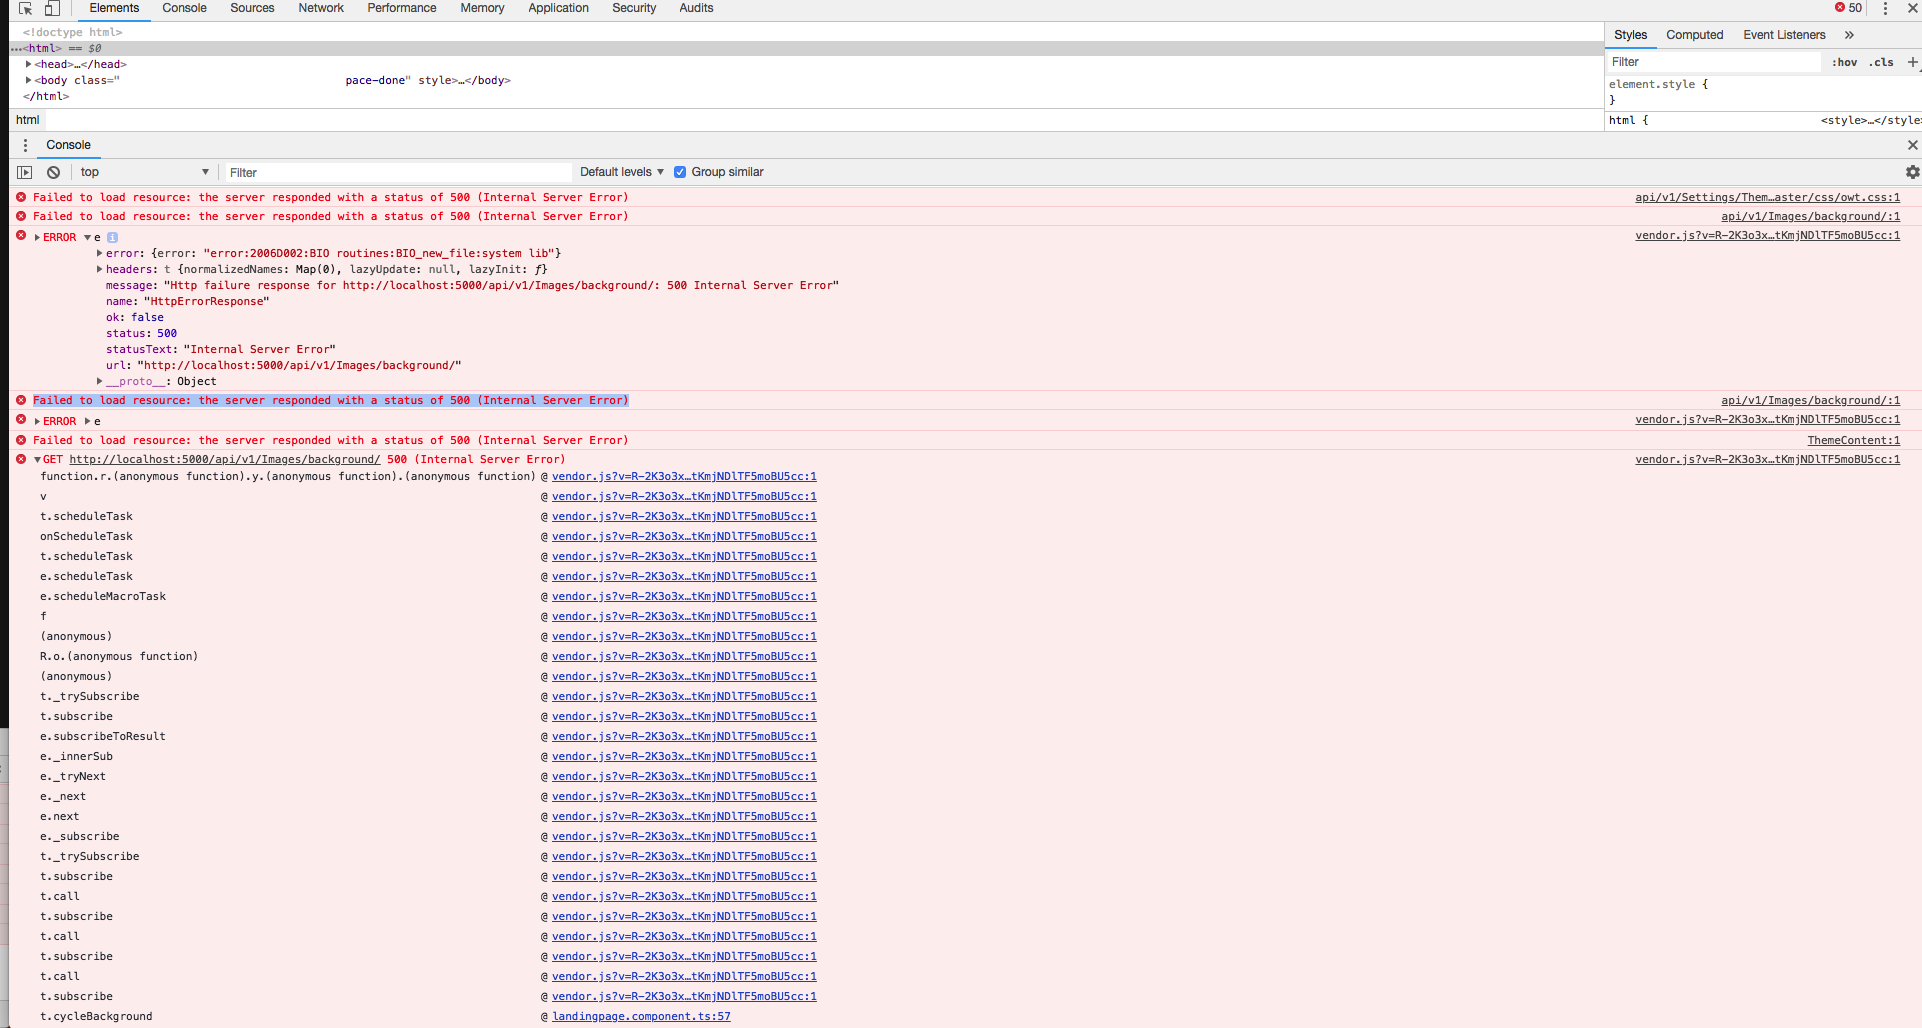The width and height of the screenshot is (1922, 1028).
Task: Create a live expression with the eye icon
Action: 24,172
